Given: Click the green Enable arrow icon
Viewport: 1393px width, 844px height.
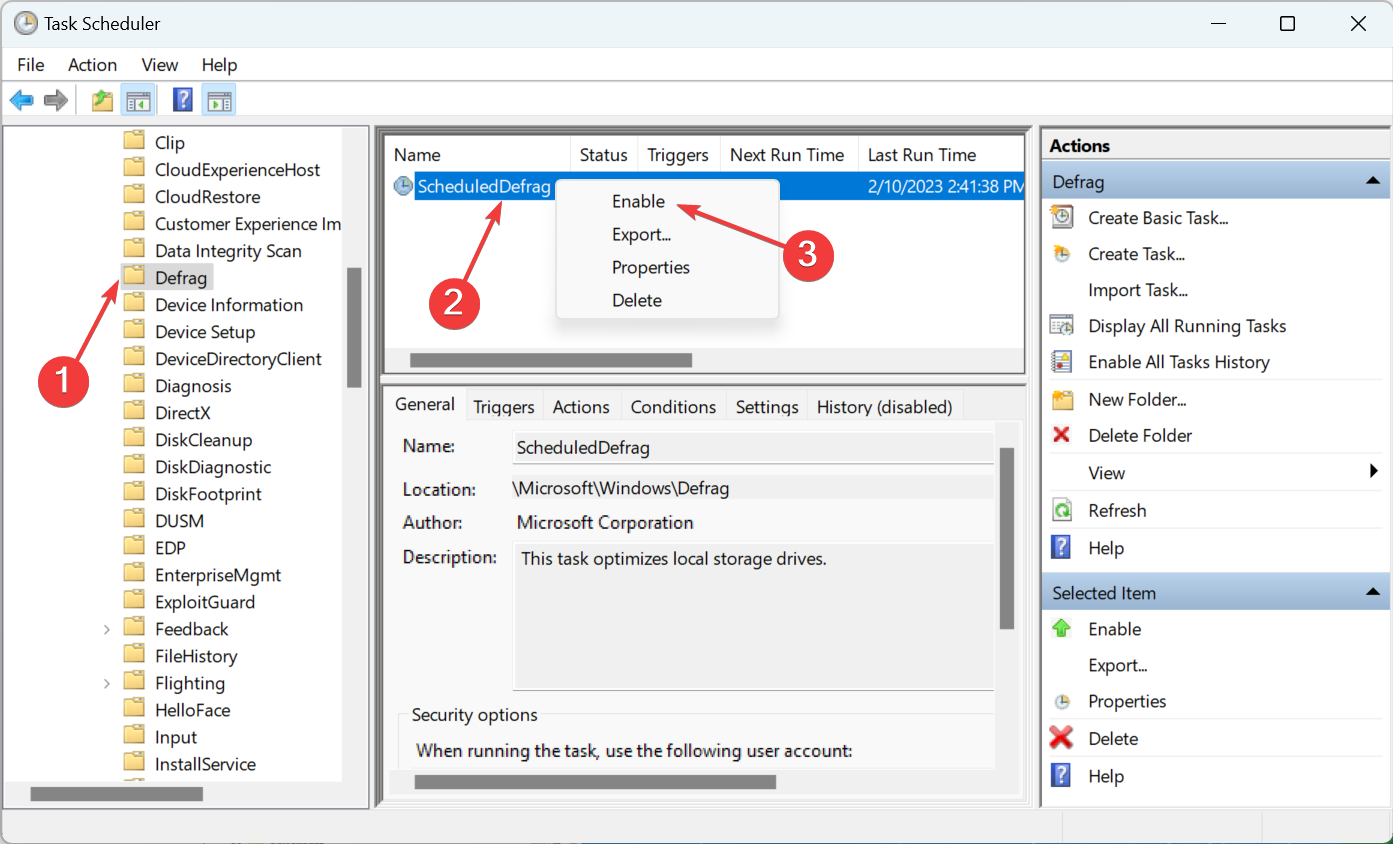Looking at the screenshot, I should (x=1062, y=628).
